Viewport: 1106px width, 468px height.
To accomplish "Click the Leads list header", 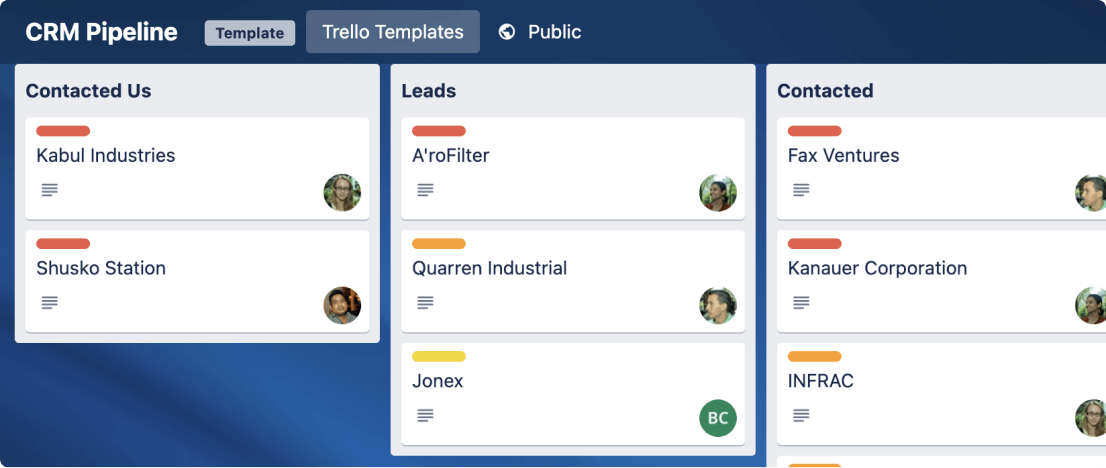I will (429, 91).
